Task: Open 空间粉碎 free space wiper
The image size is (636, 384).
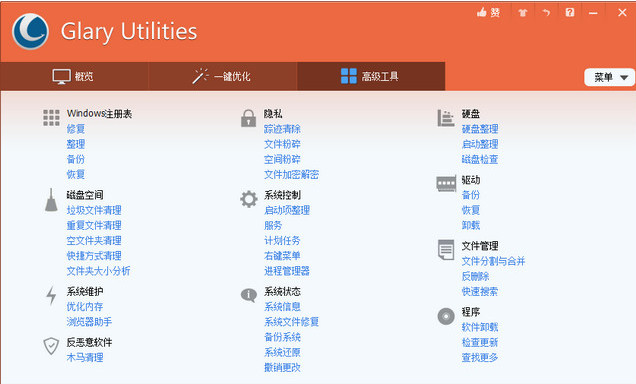Action: tap(282, 159)
